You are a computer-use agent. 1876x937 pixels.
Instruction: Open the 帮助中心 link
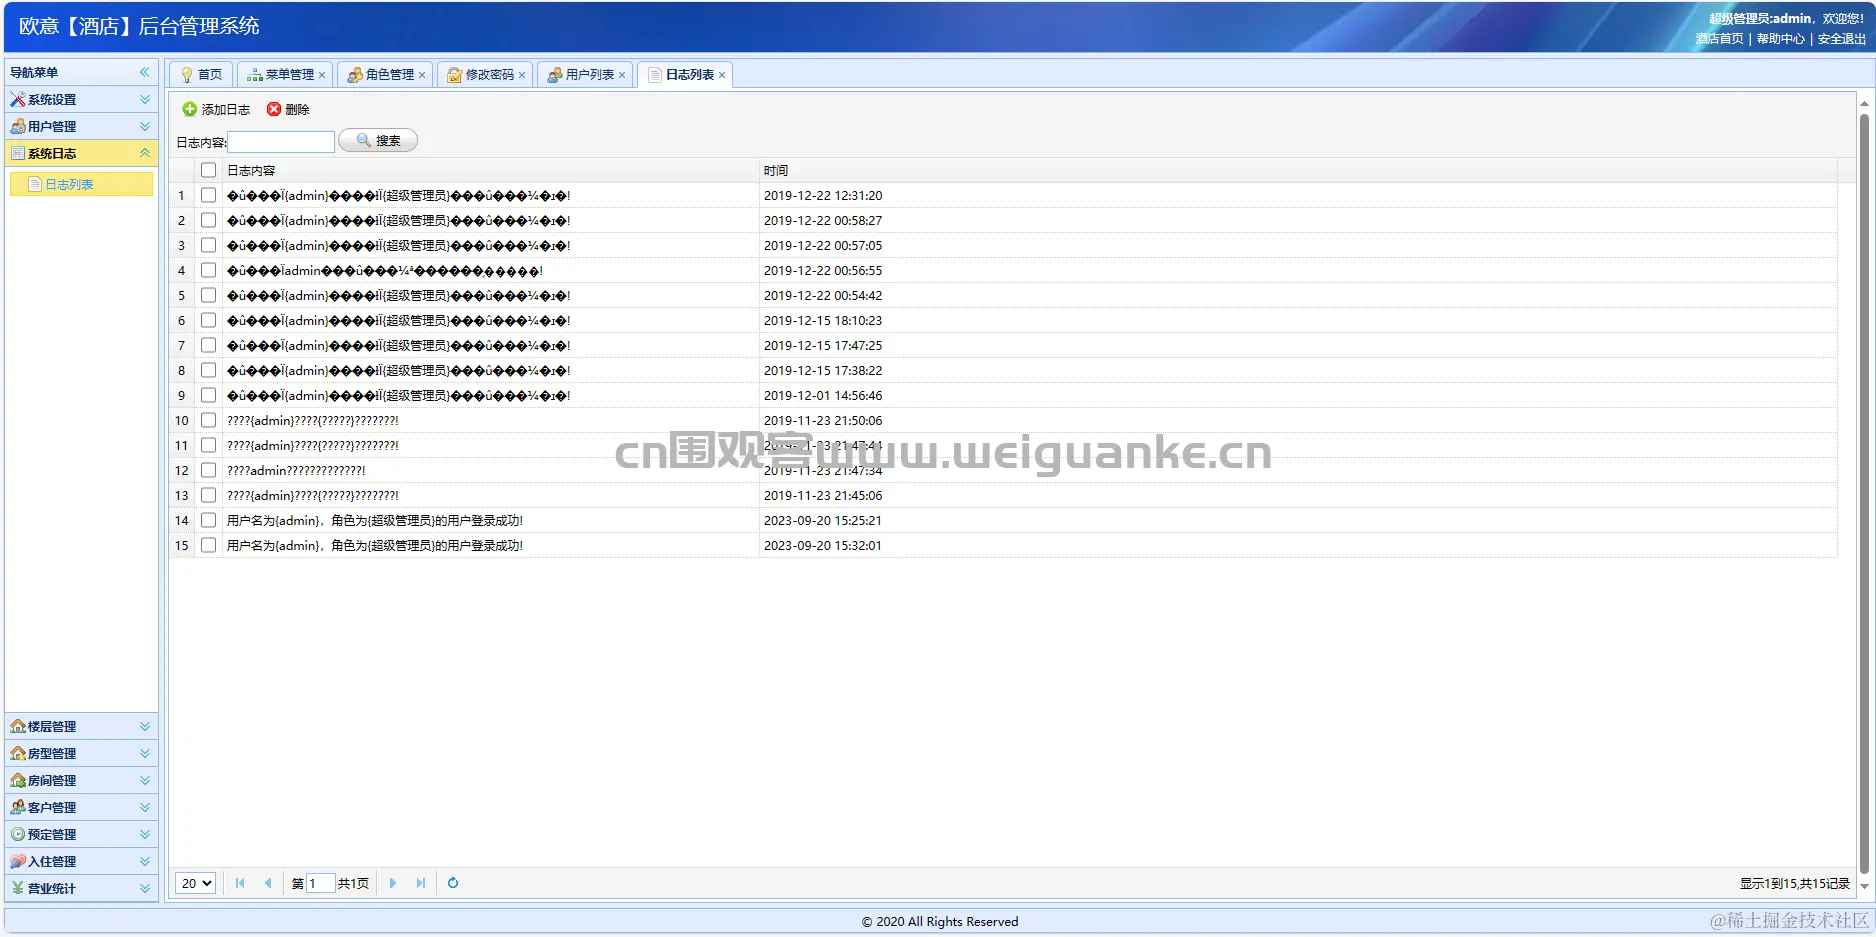(x=1780, y=39)
